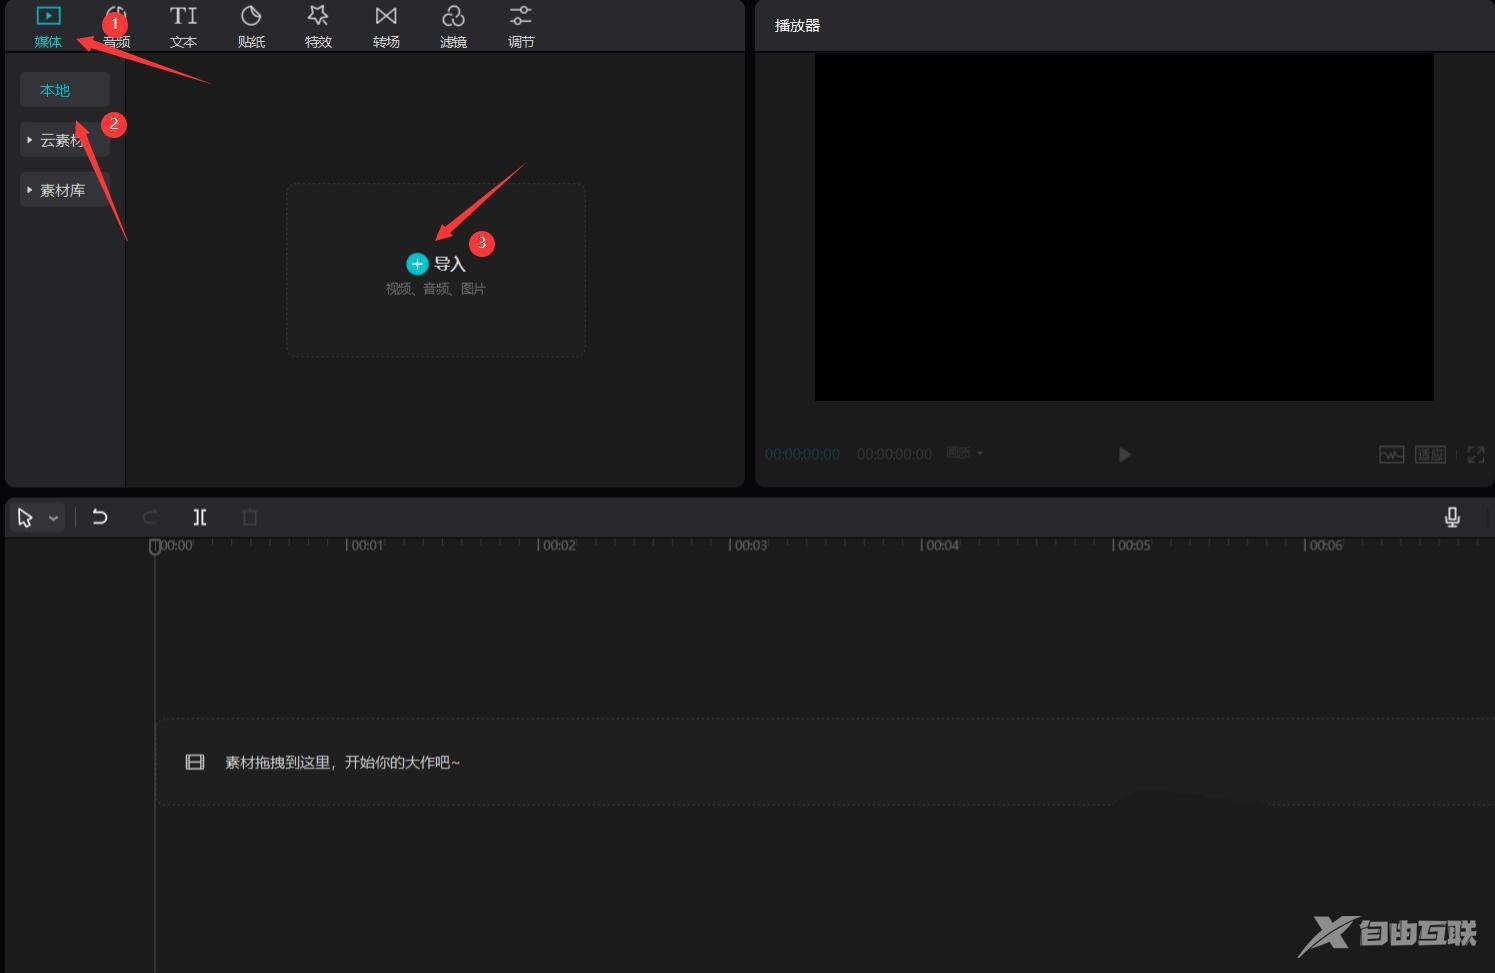The height and width of the screenshot is (973, 1495).
Task: Click the 00:05 mark on timeline ruler
Action: pos(1132,545)
